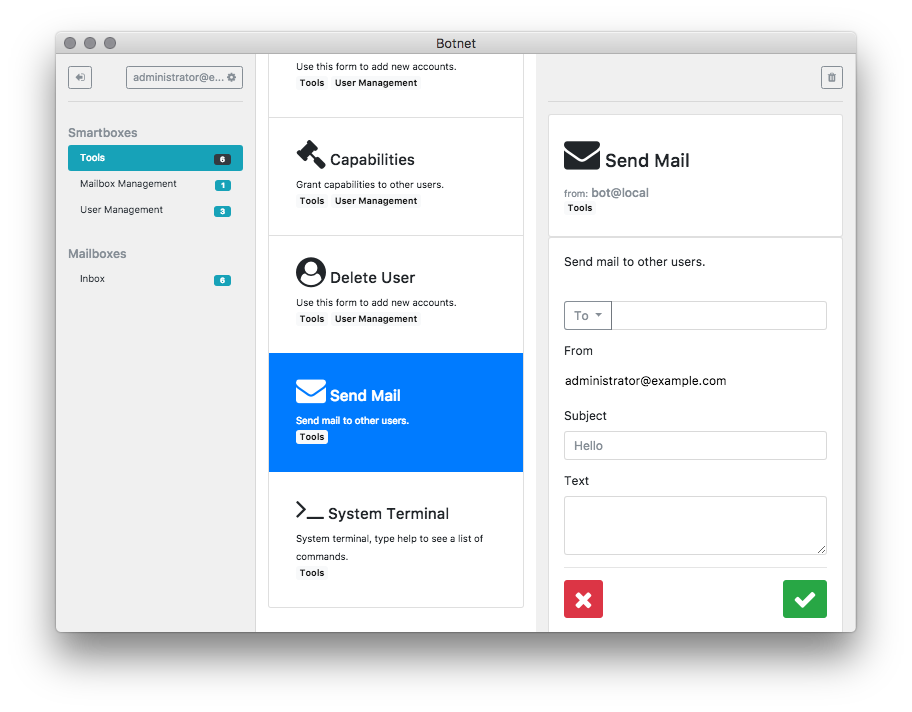This screenshot has width=912, height=712.
Task: Click the Tools tag under Delete User
Action: coord(312,319)
